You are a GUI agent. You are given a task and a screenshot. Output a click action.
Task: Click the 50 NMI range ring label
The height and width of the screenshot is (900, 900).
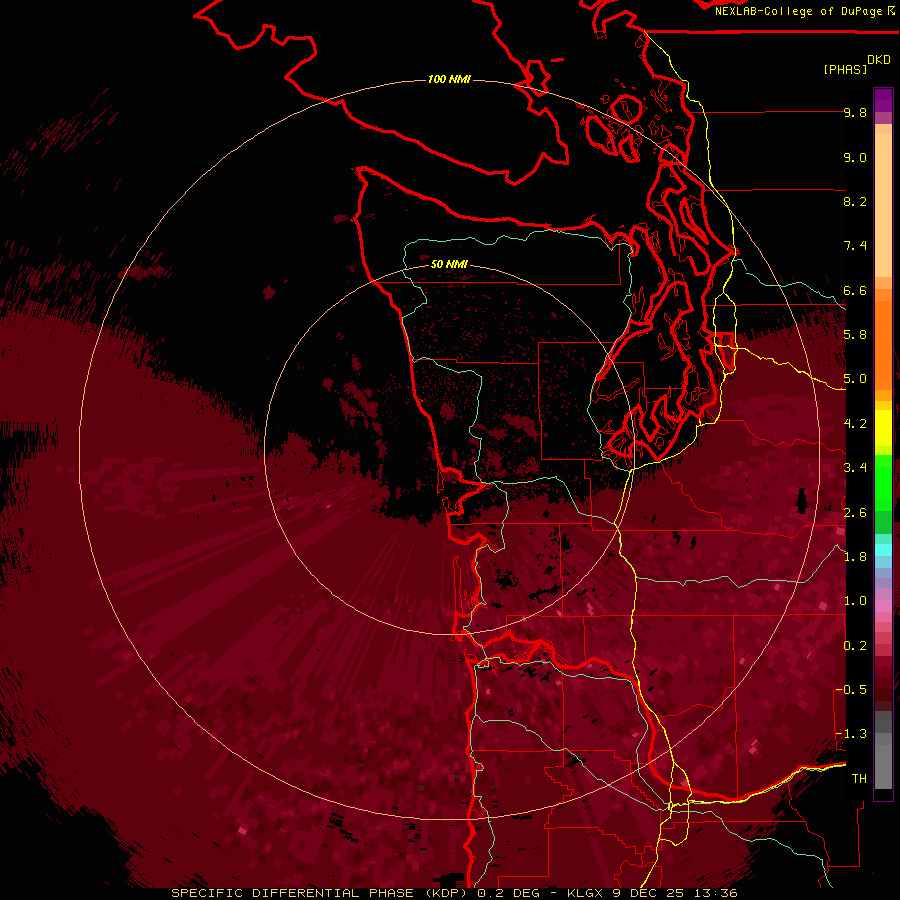[449, 264]
